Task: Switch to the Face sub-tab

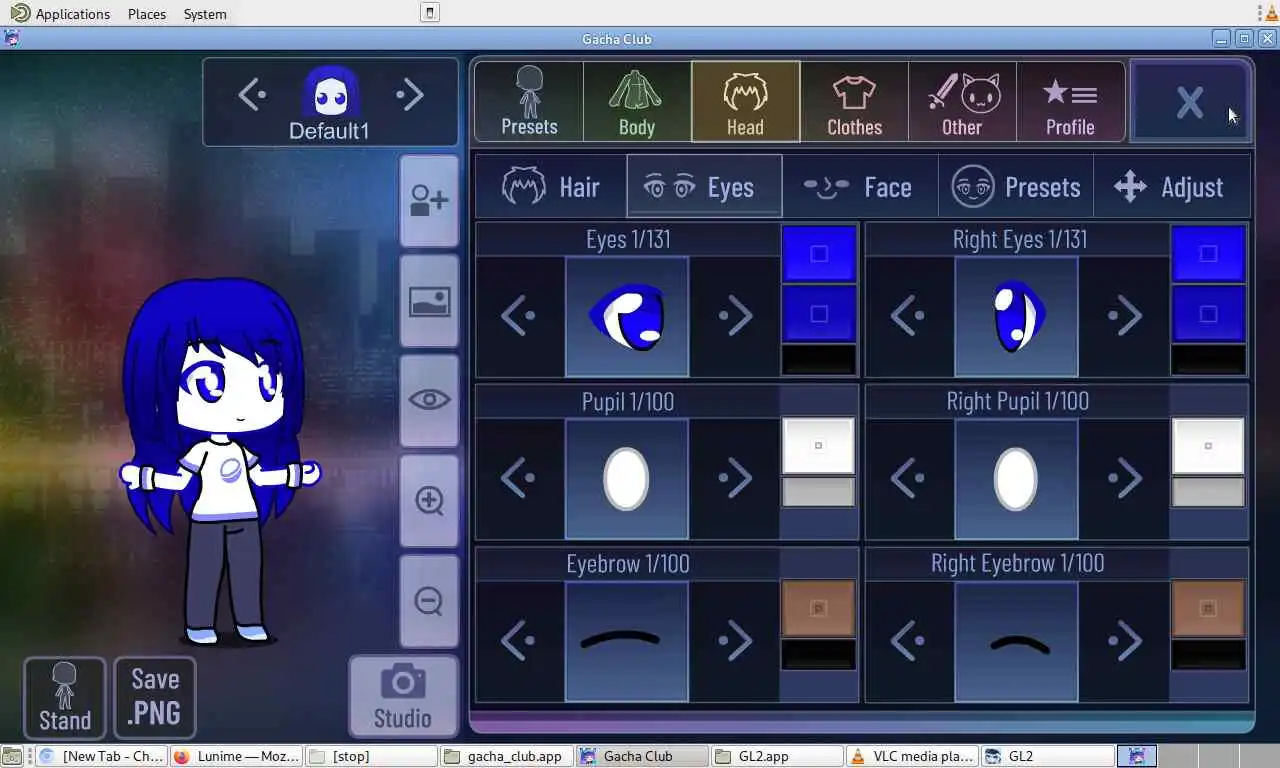Action: click(860, 187)
